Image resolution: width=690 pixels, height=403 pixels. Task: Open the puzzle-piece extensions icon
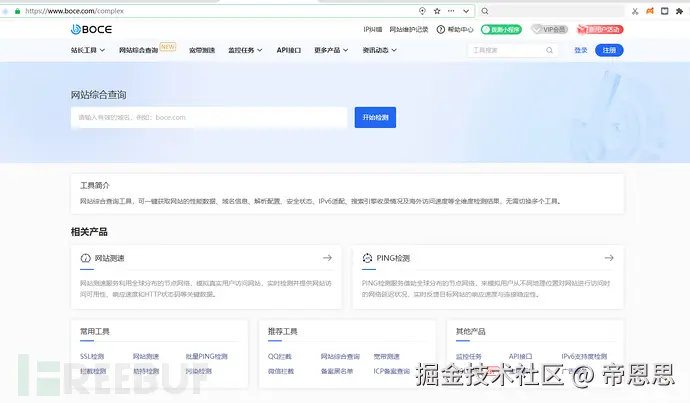(679, 11)
